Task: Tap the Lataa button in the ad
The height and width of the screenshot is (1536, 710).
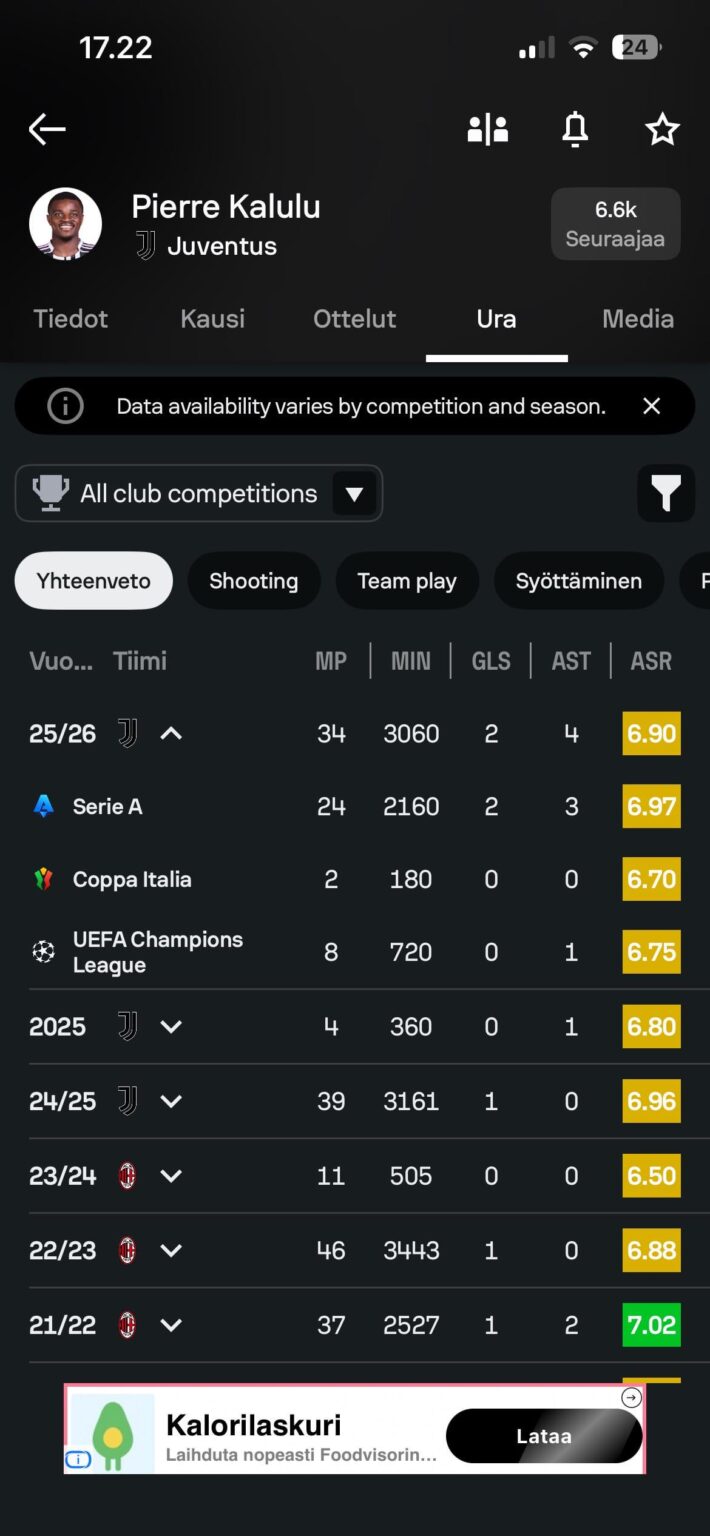Action: point(544,1436)
